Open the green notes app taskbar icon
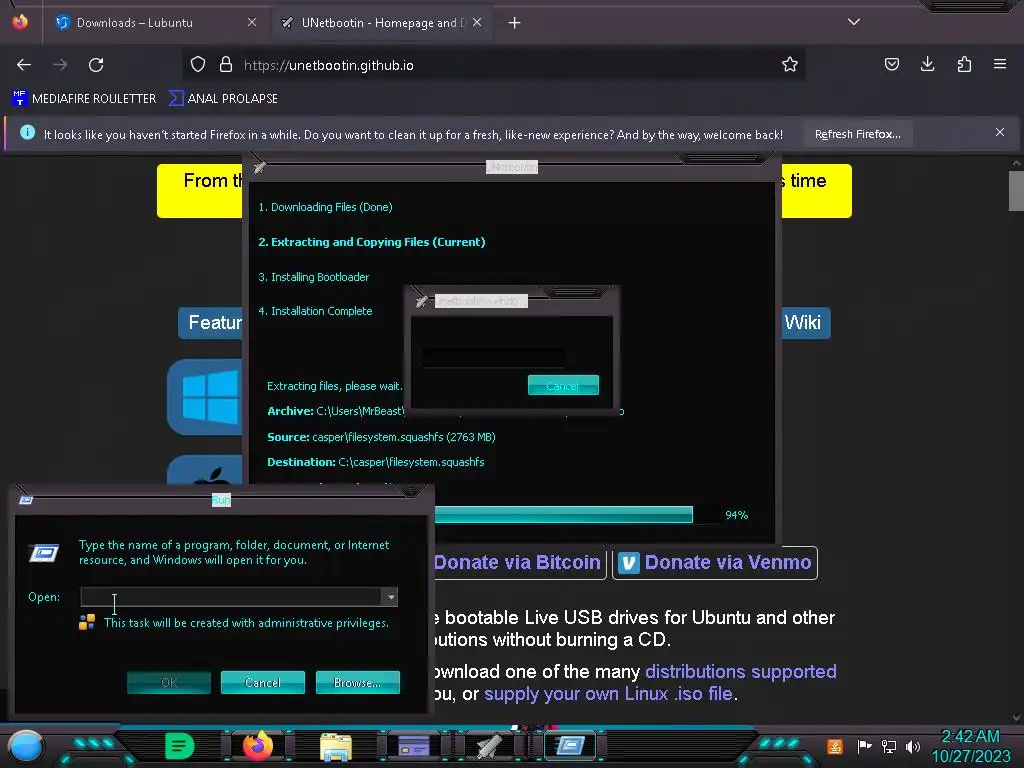 point(179,746)
